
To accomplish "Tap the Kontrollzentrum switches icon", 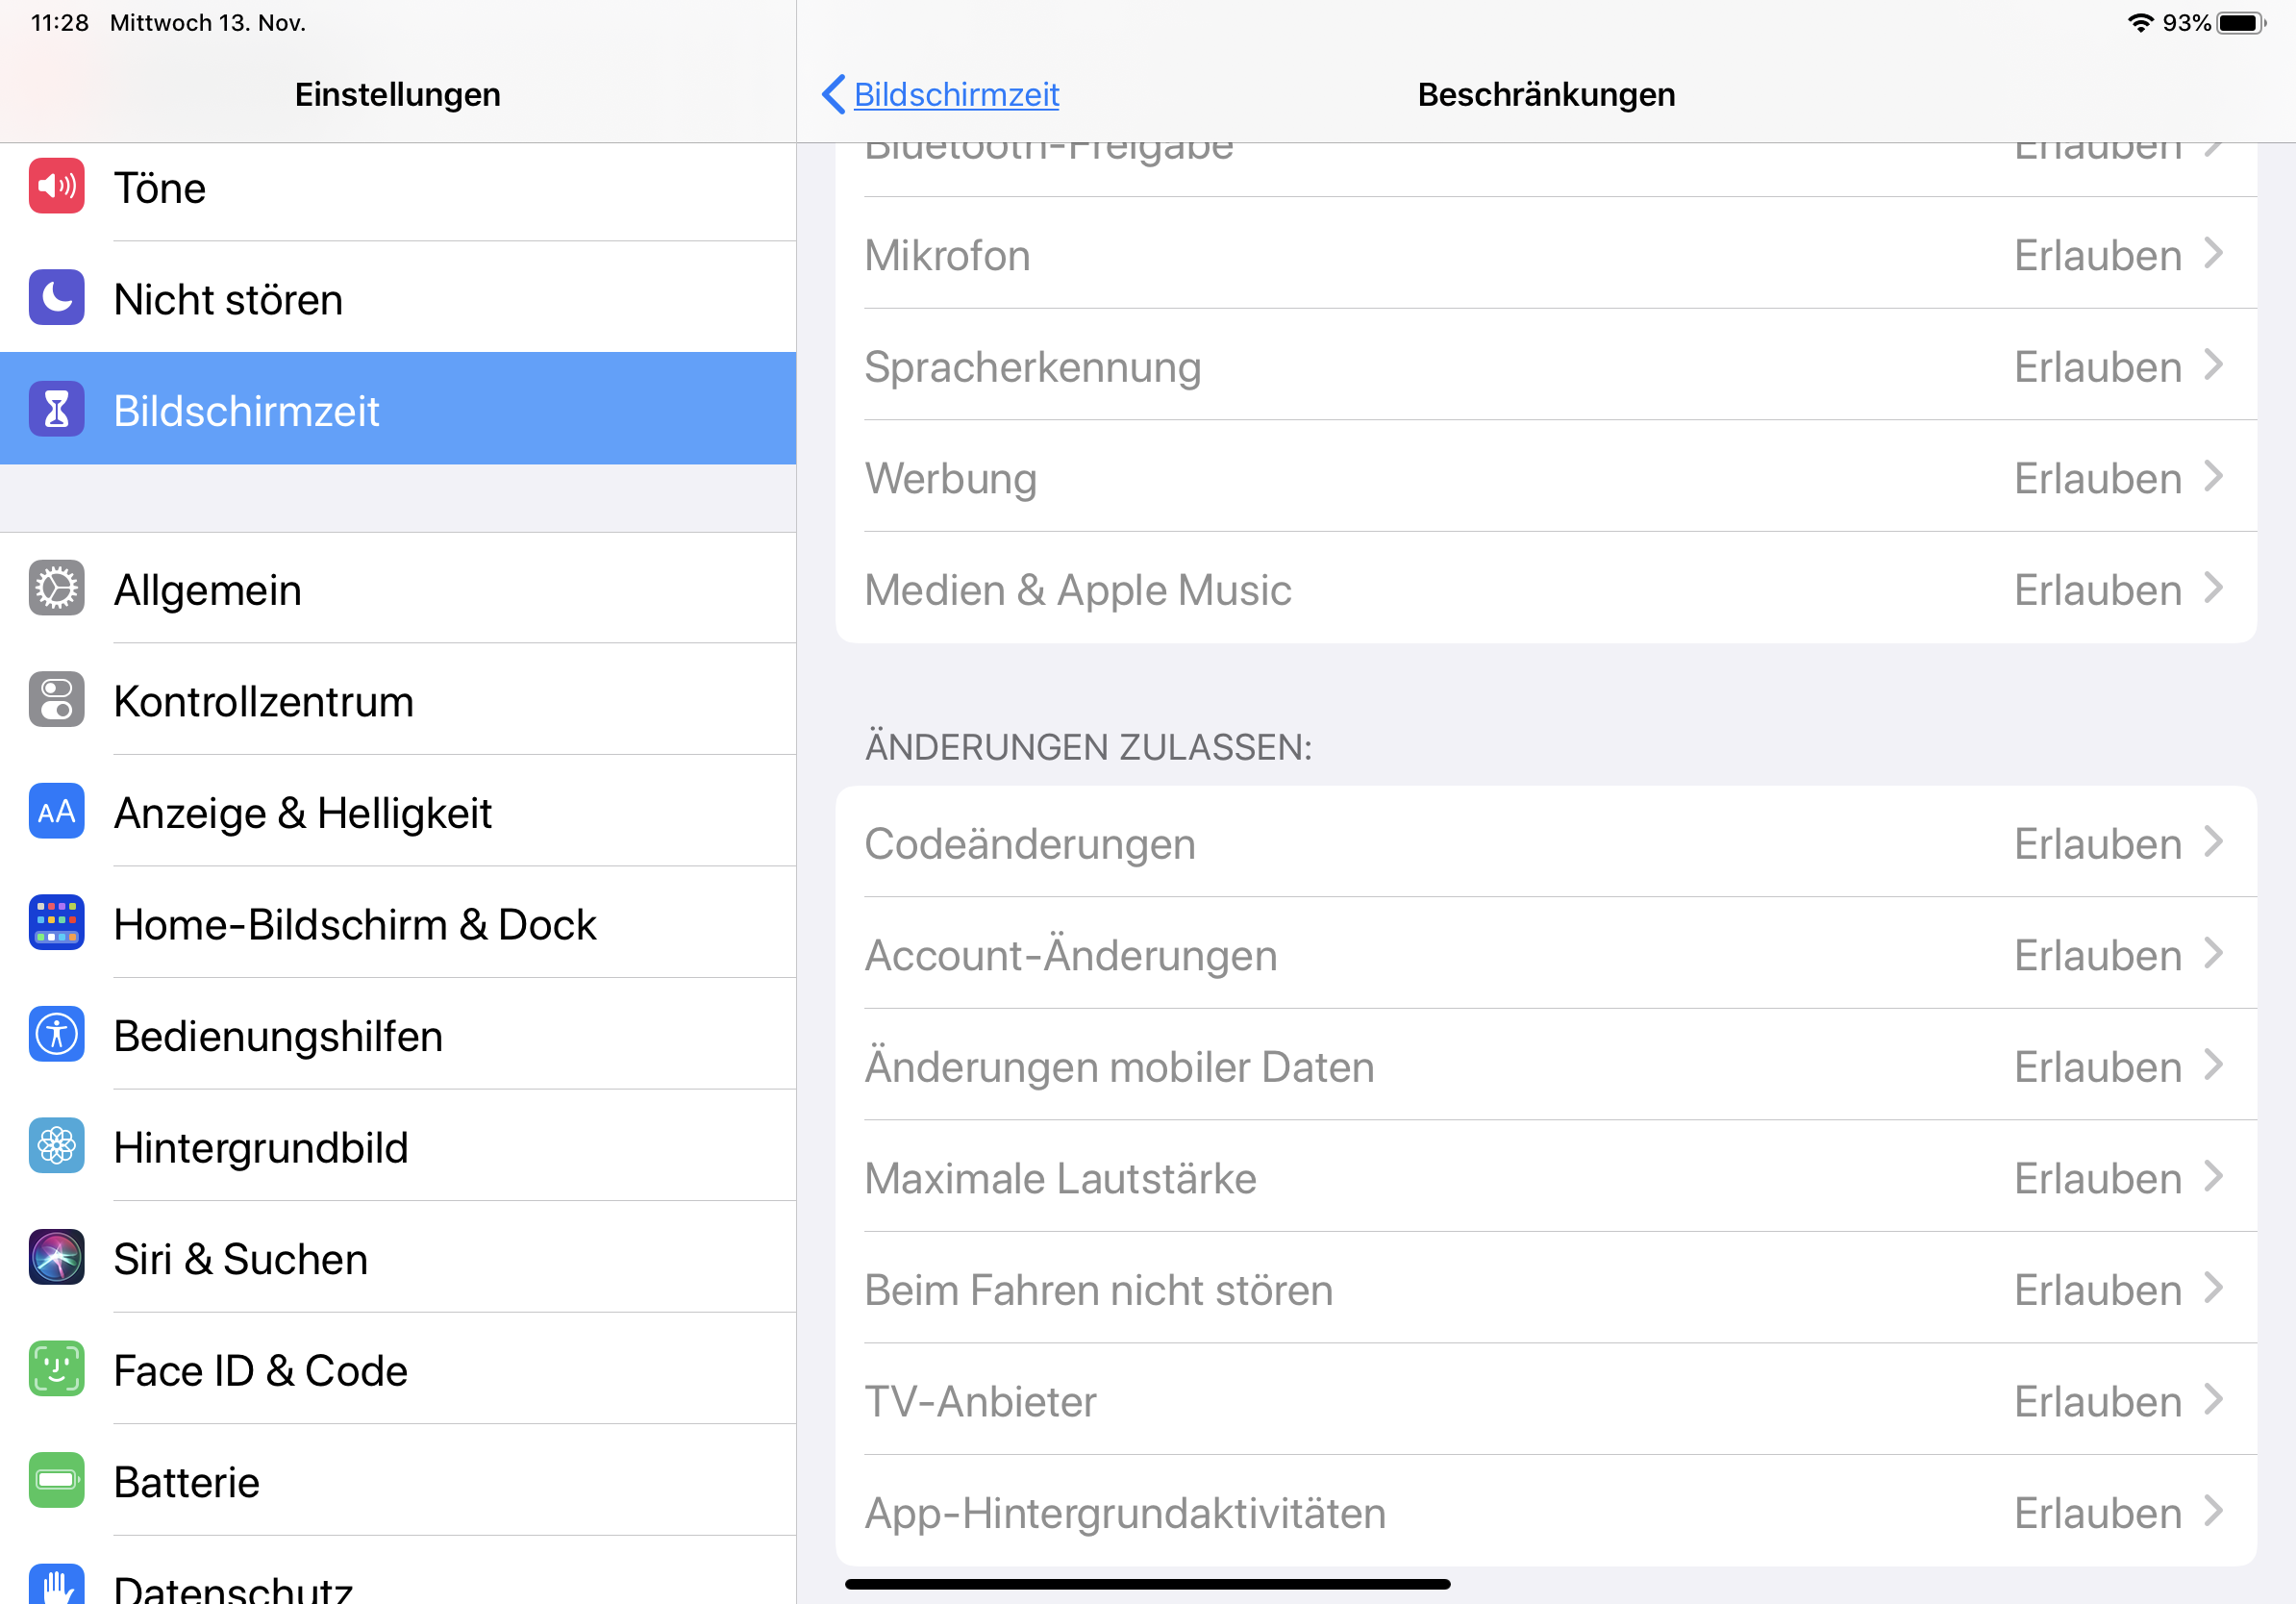I will point(56,700).
